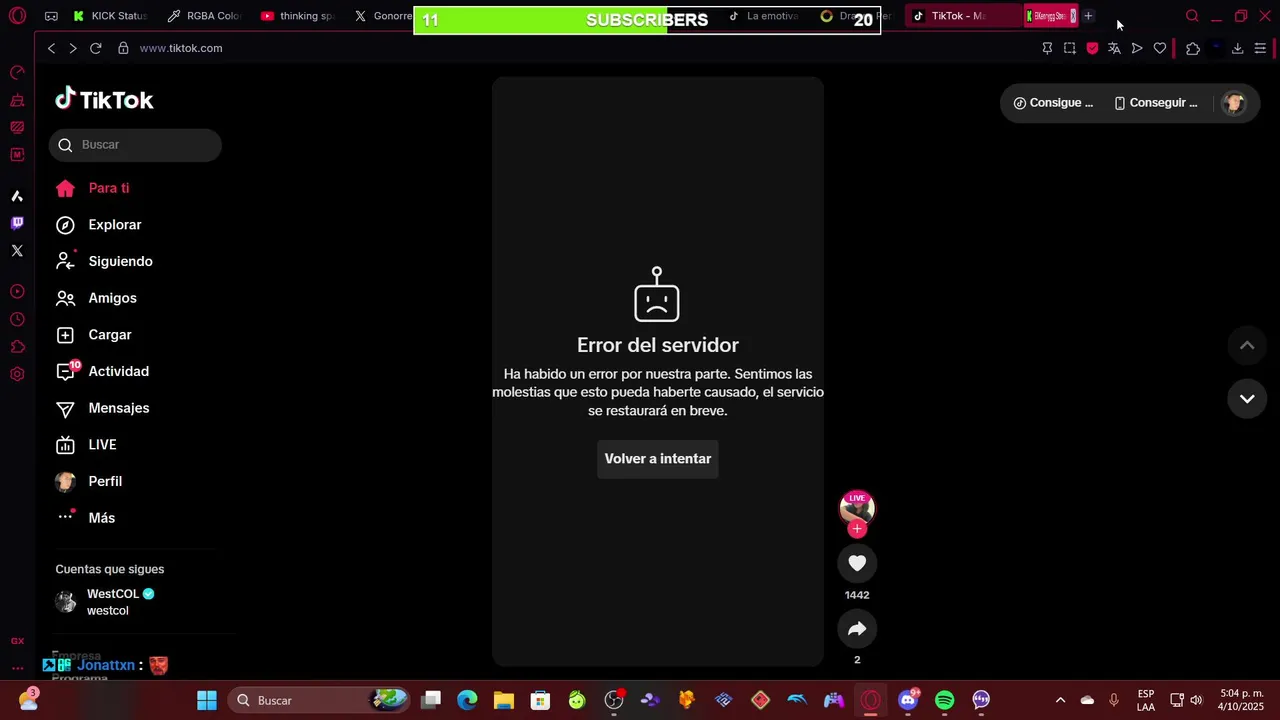This screenshot has width=1280, height=720.
Task: Go to TikTok LIVE section
Action: pyautogui.click(x=86, y=445)
